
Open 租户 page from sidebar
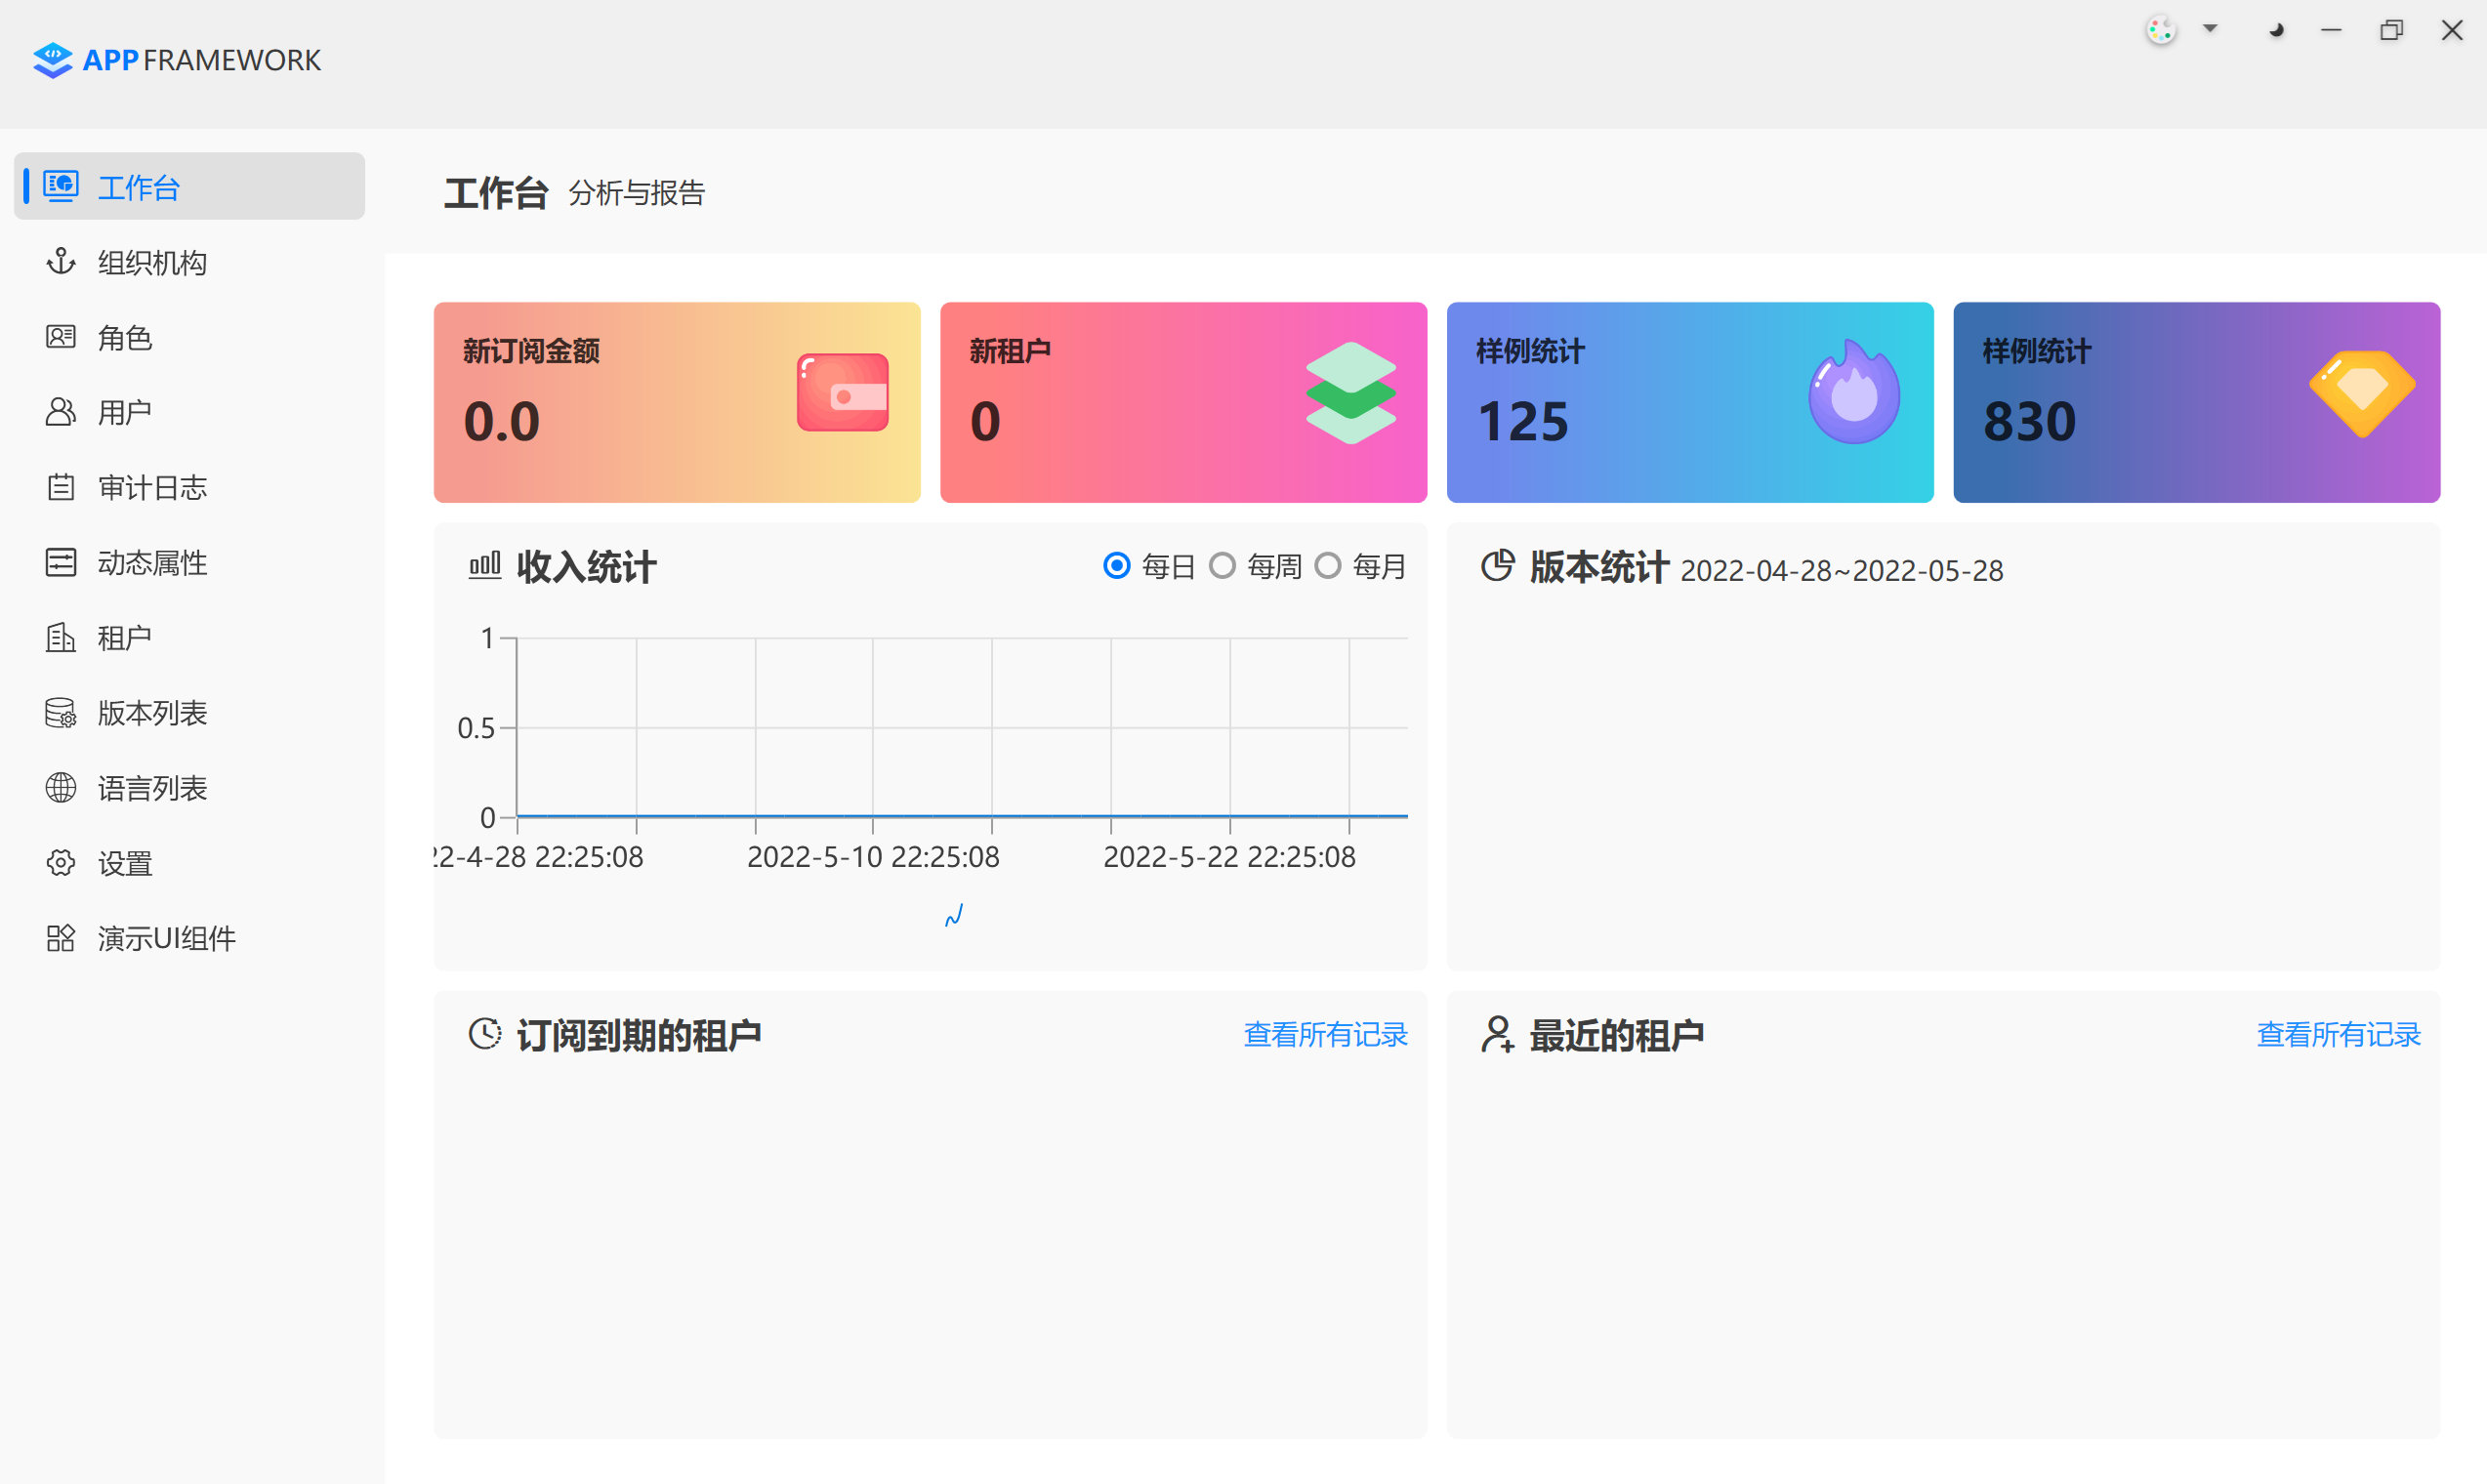(x=125, y=638)
